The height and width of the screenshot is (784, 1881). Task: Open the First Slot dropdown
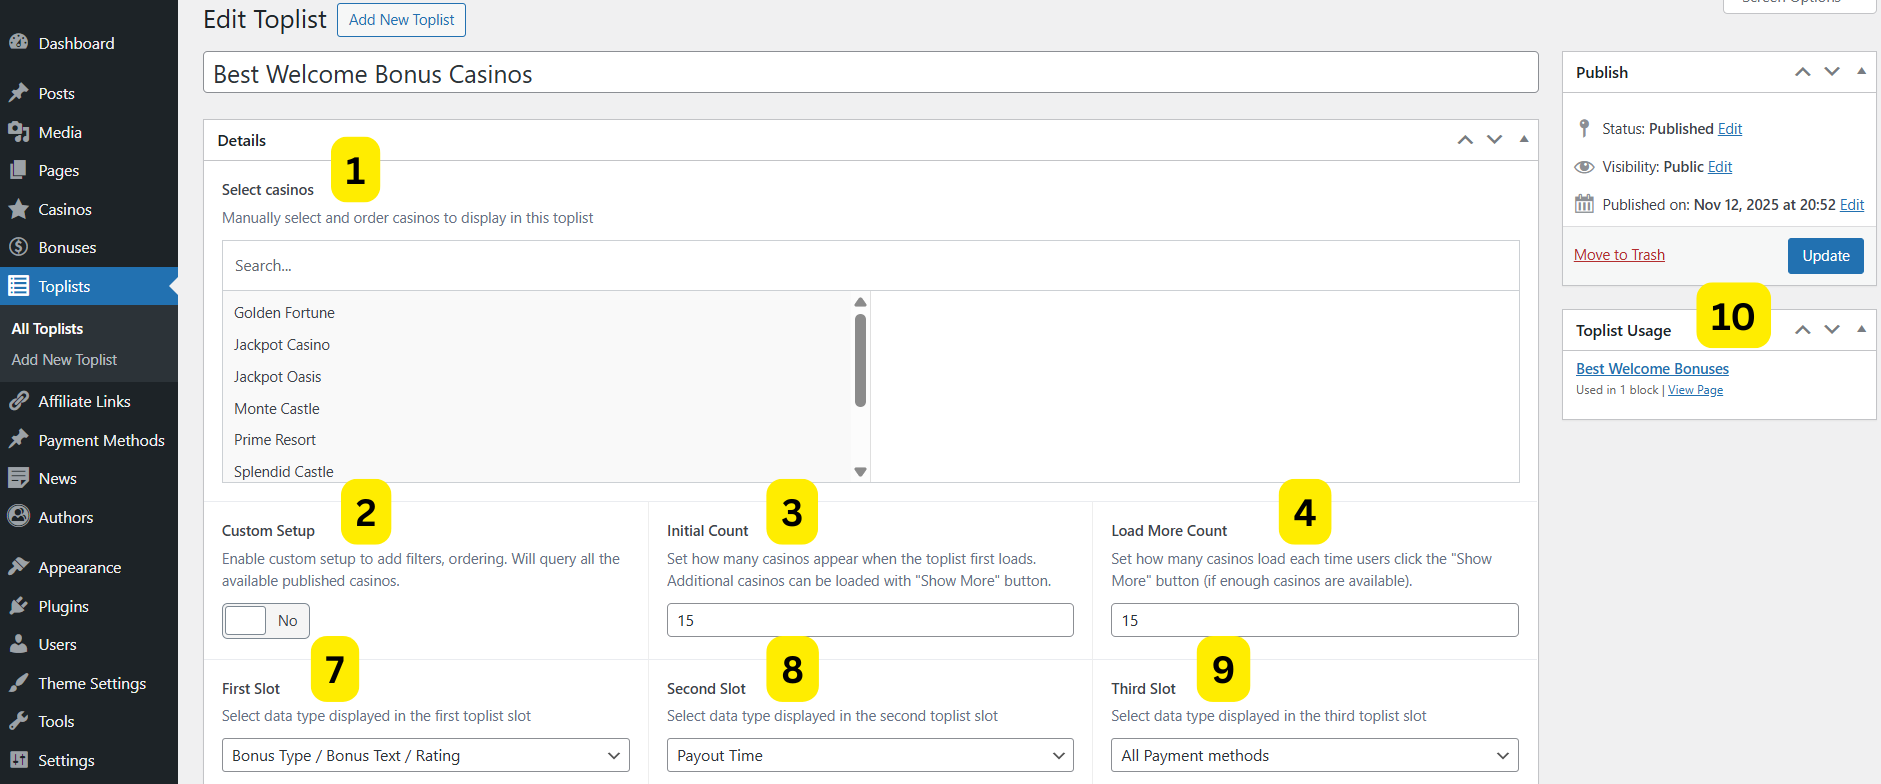coord(425,756)
